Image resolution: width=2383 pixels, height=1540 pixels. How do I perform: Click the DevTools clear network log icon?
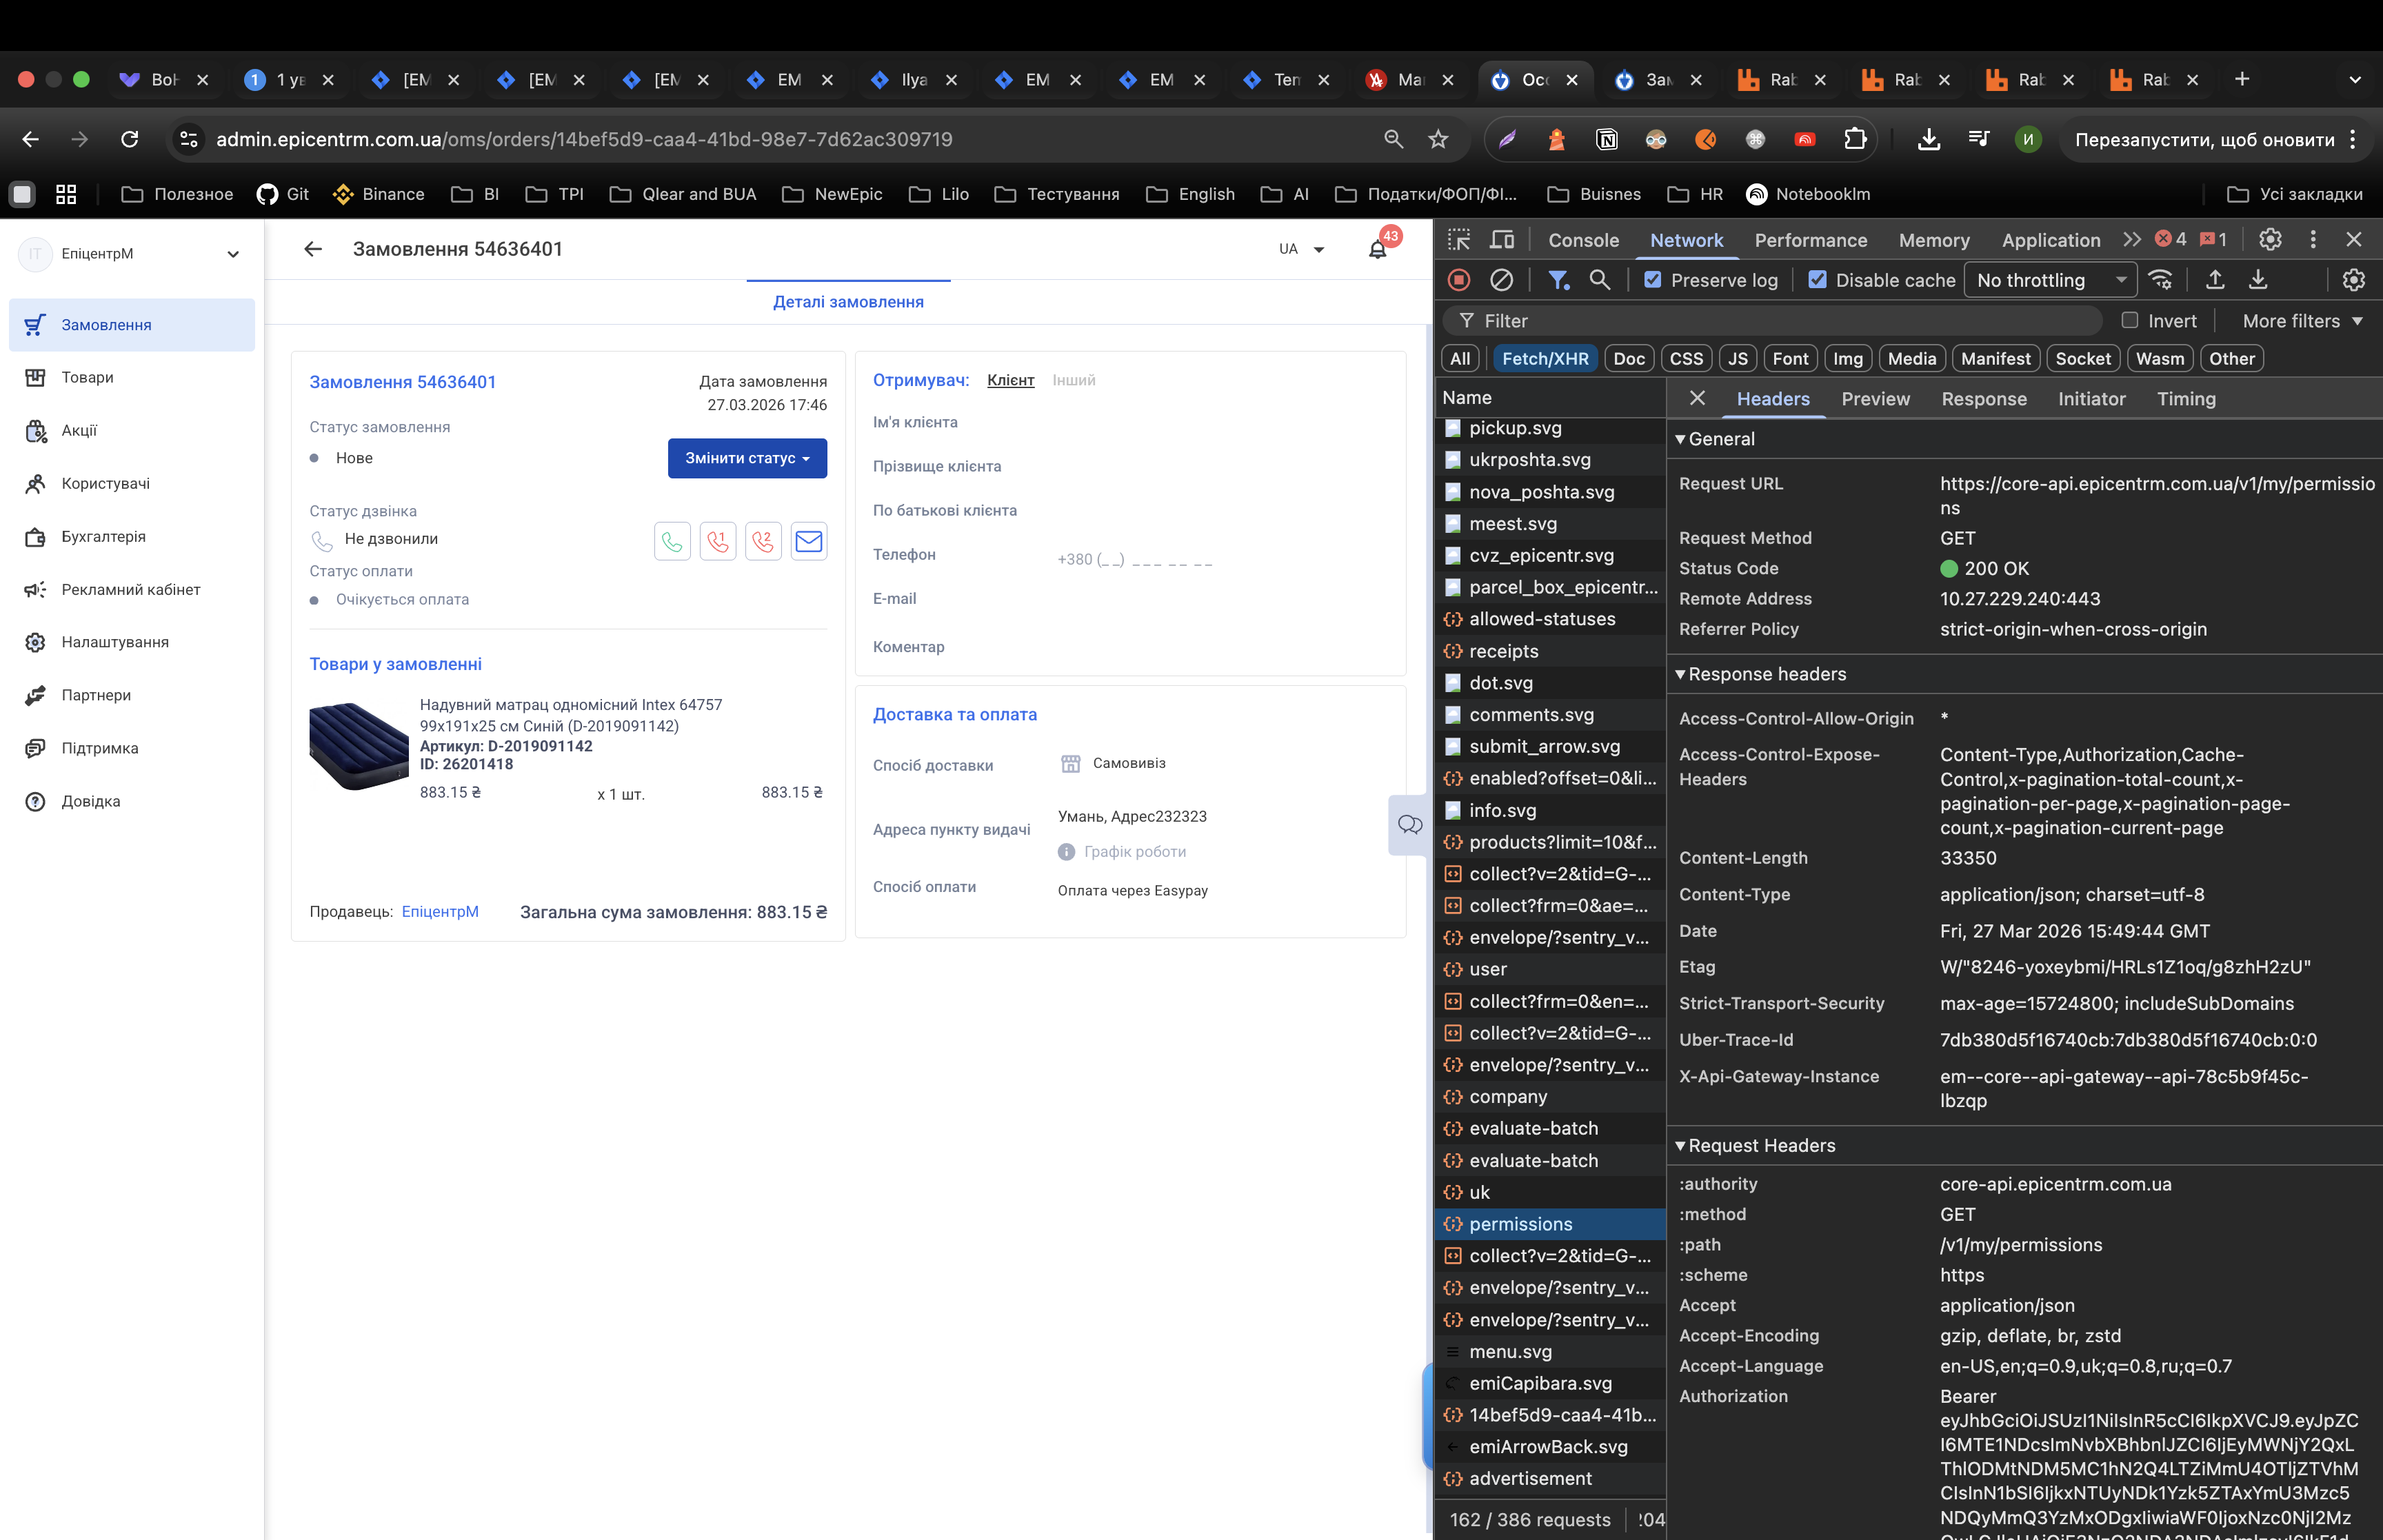click(1501, 280)
